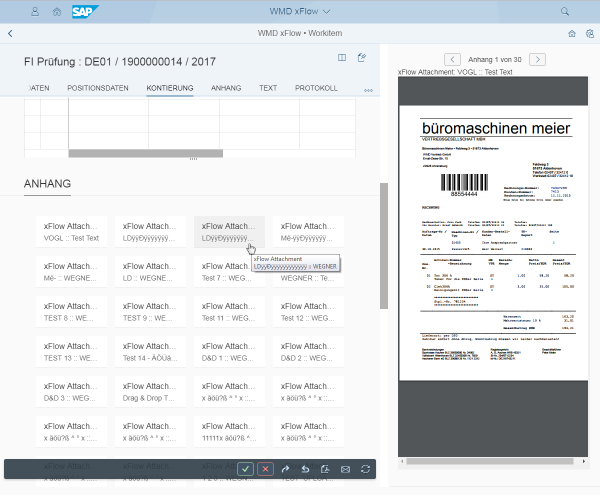Open attachment VOGL :: Test Text
600x495 pixels.
(72, 232)
